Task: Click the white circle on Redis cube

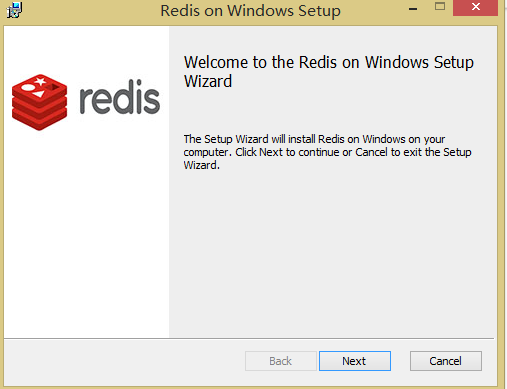Action: 27,88
